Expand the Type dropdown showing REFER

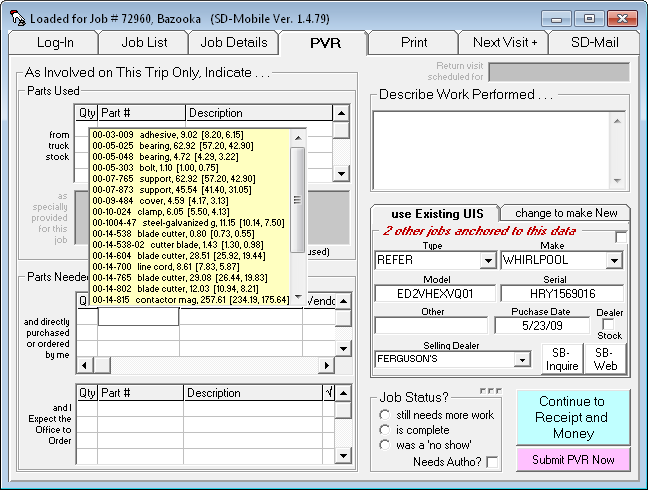pyautogui.click(x=487, y=261)
